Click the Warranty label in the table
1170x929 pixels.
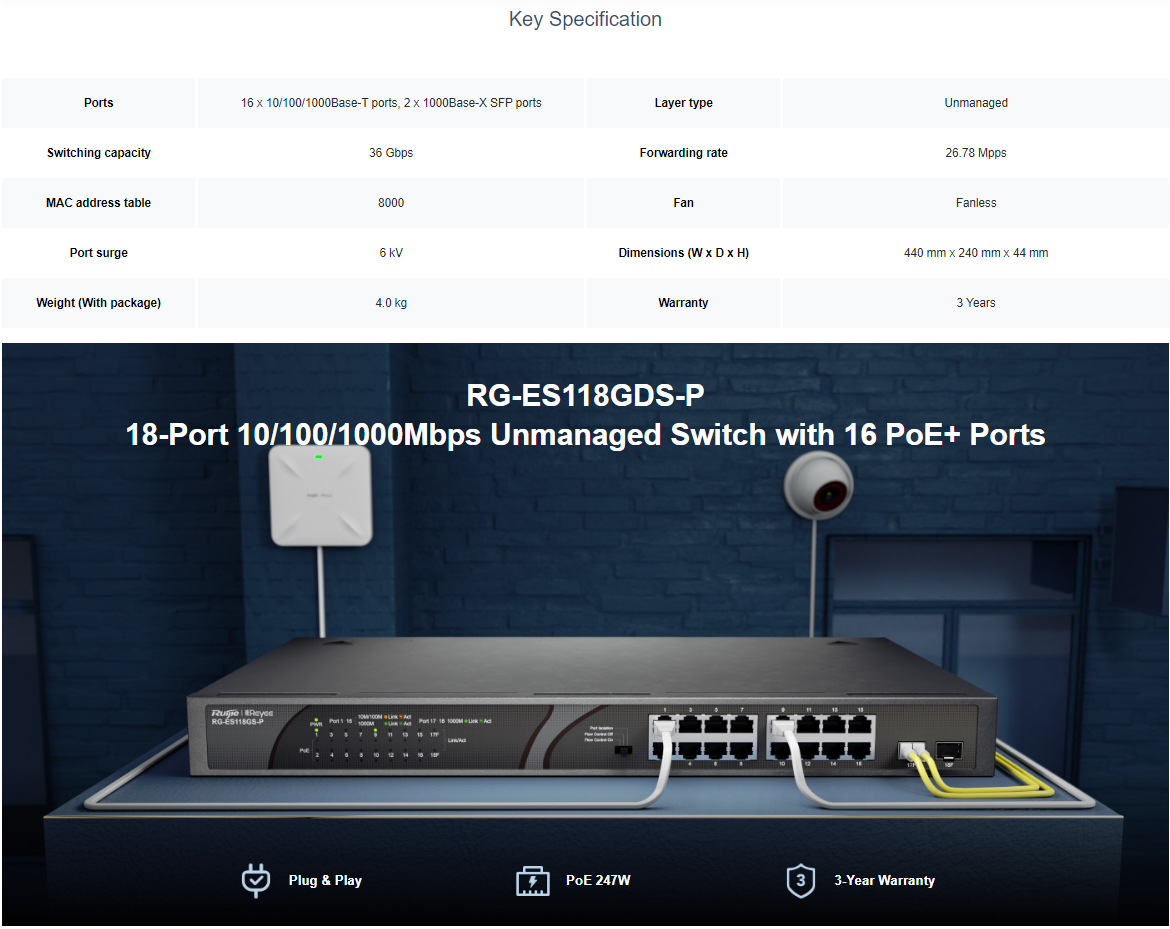(683, 303)
